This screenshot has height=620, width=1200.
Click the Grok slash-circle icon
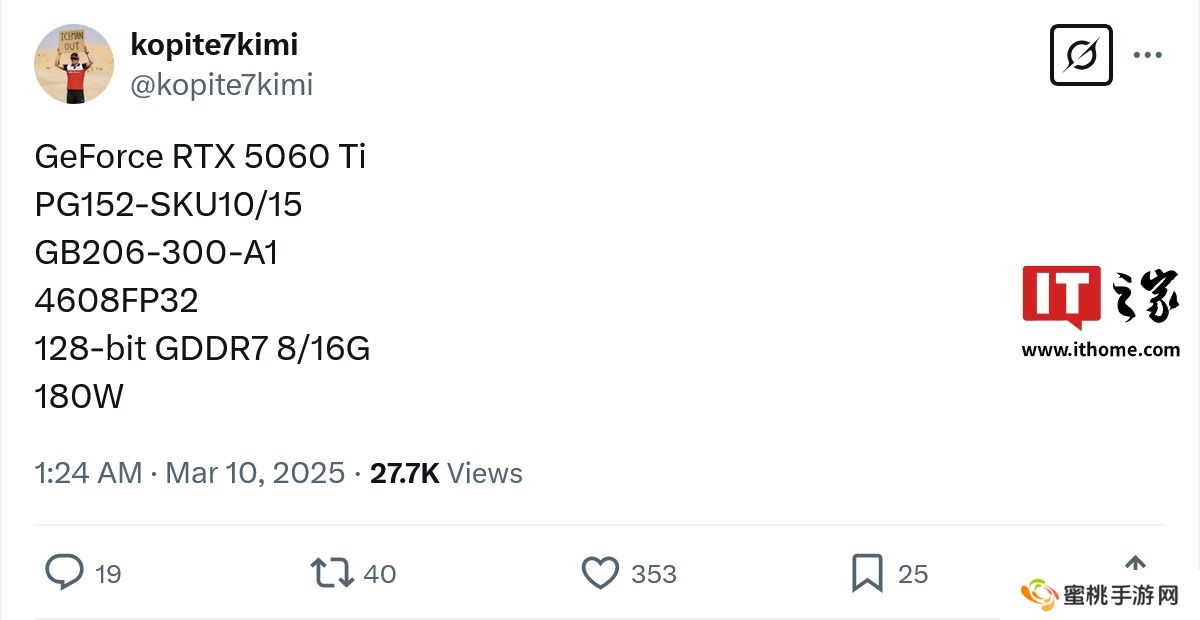coord(1081,55)
